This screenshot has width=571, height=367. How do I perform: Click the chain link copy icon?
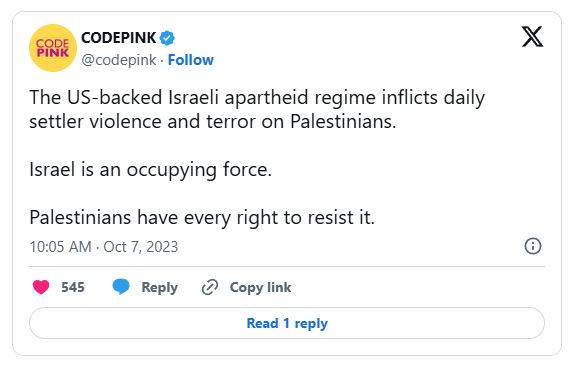click(210, 287)
